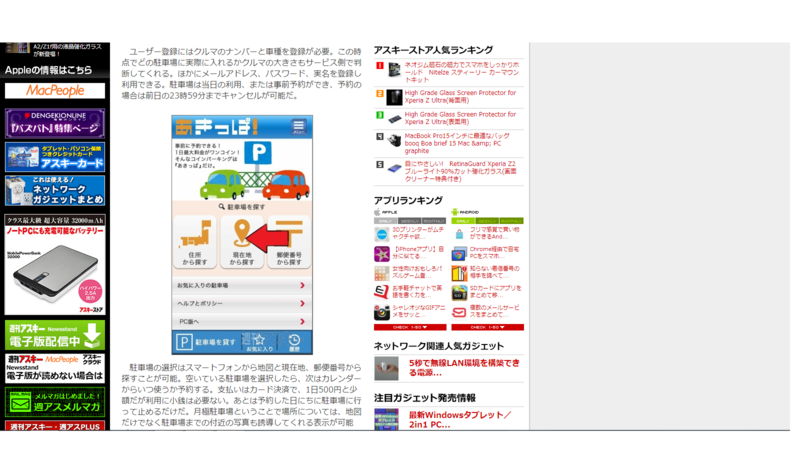This screenshot has height=450, width=800.
Task: Open the ネオジム磁石 car mount product link
Action: pyautogui.click(x=462, y=72)
